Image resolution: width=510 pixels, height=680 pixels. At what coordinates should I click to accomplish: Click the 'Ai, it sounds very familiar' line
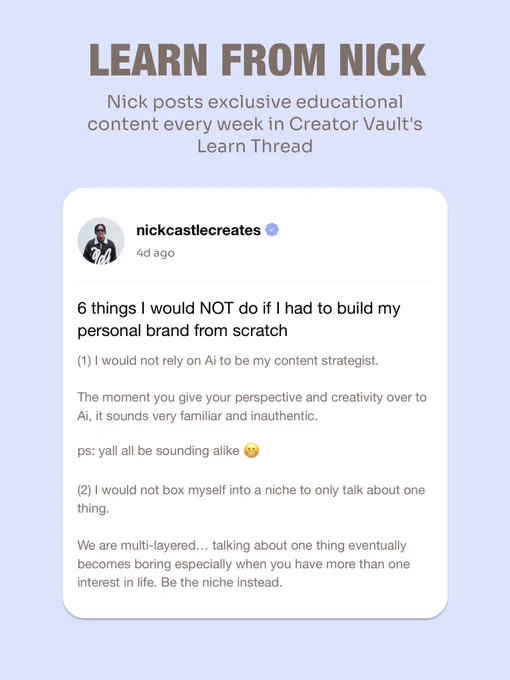(197, 416)
